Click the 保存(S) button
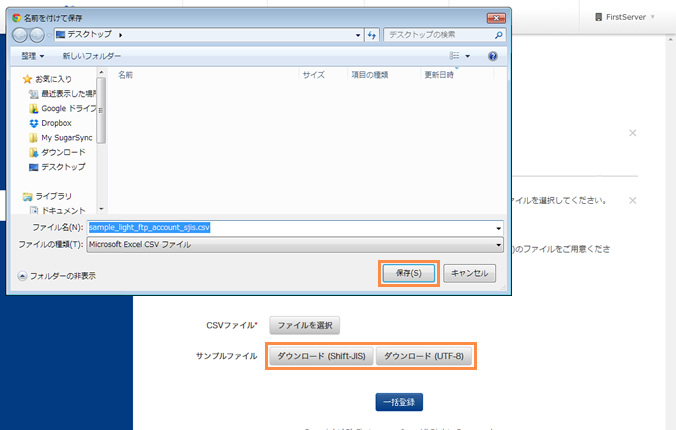676x430 pixels. 409,273
